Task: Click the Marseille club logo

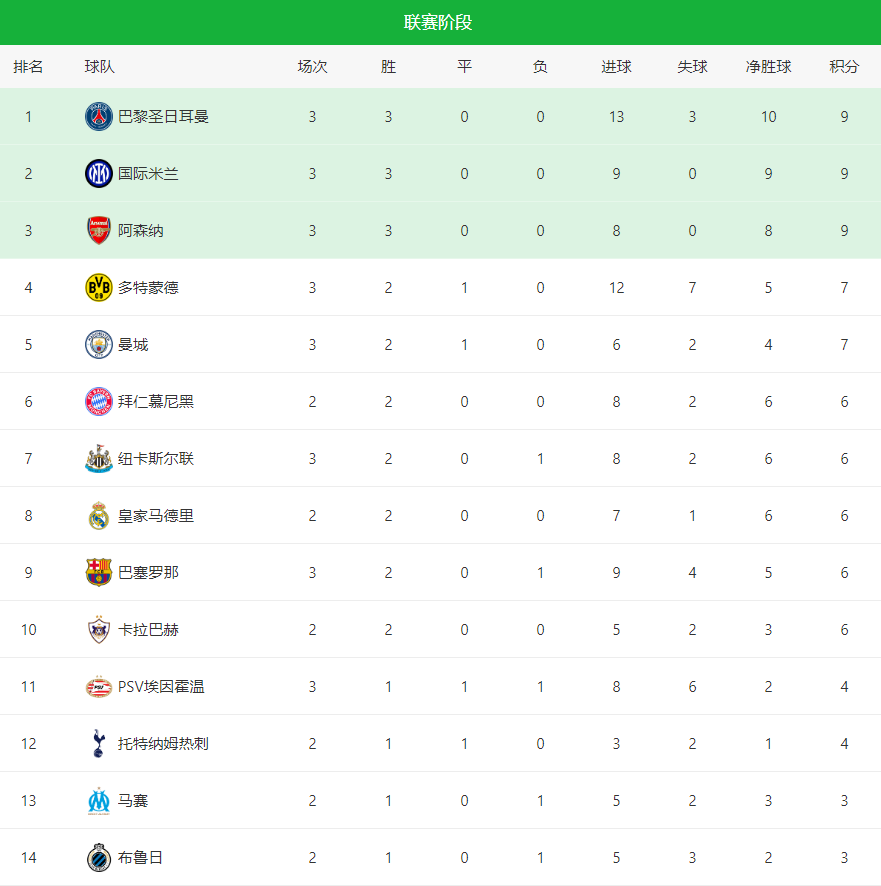Action: point(98,800)
